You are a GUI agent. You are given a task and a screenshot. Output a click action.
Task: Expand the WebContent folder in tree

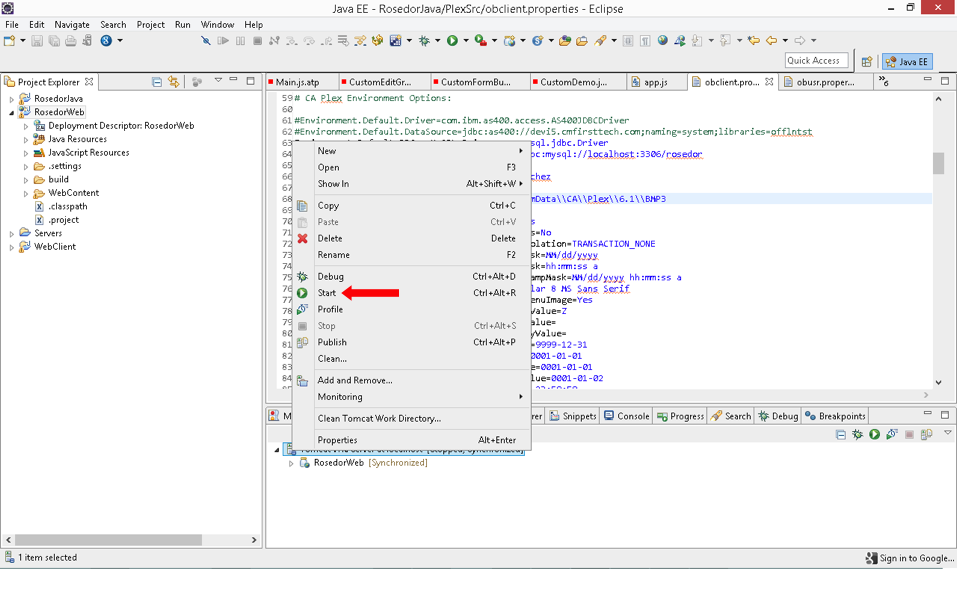pyautogui.click(x=26, y=193)
